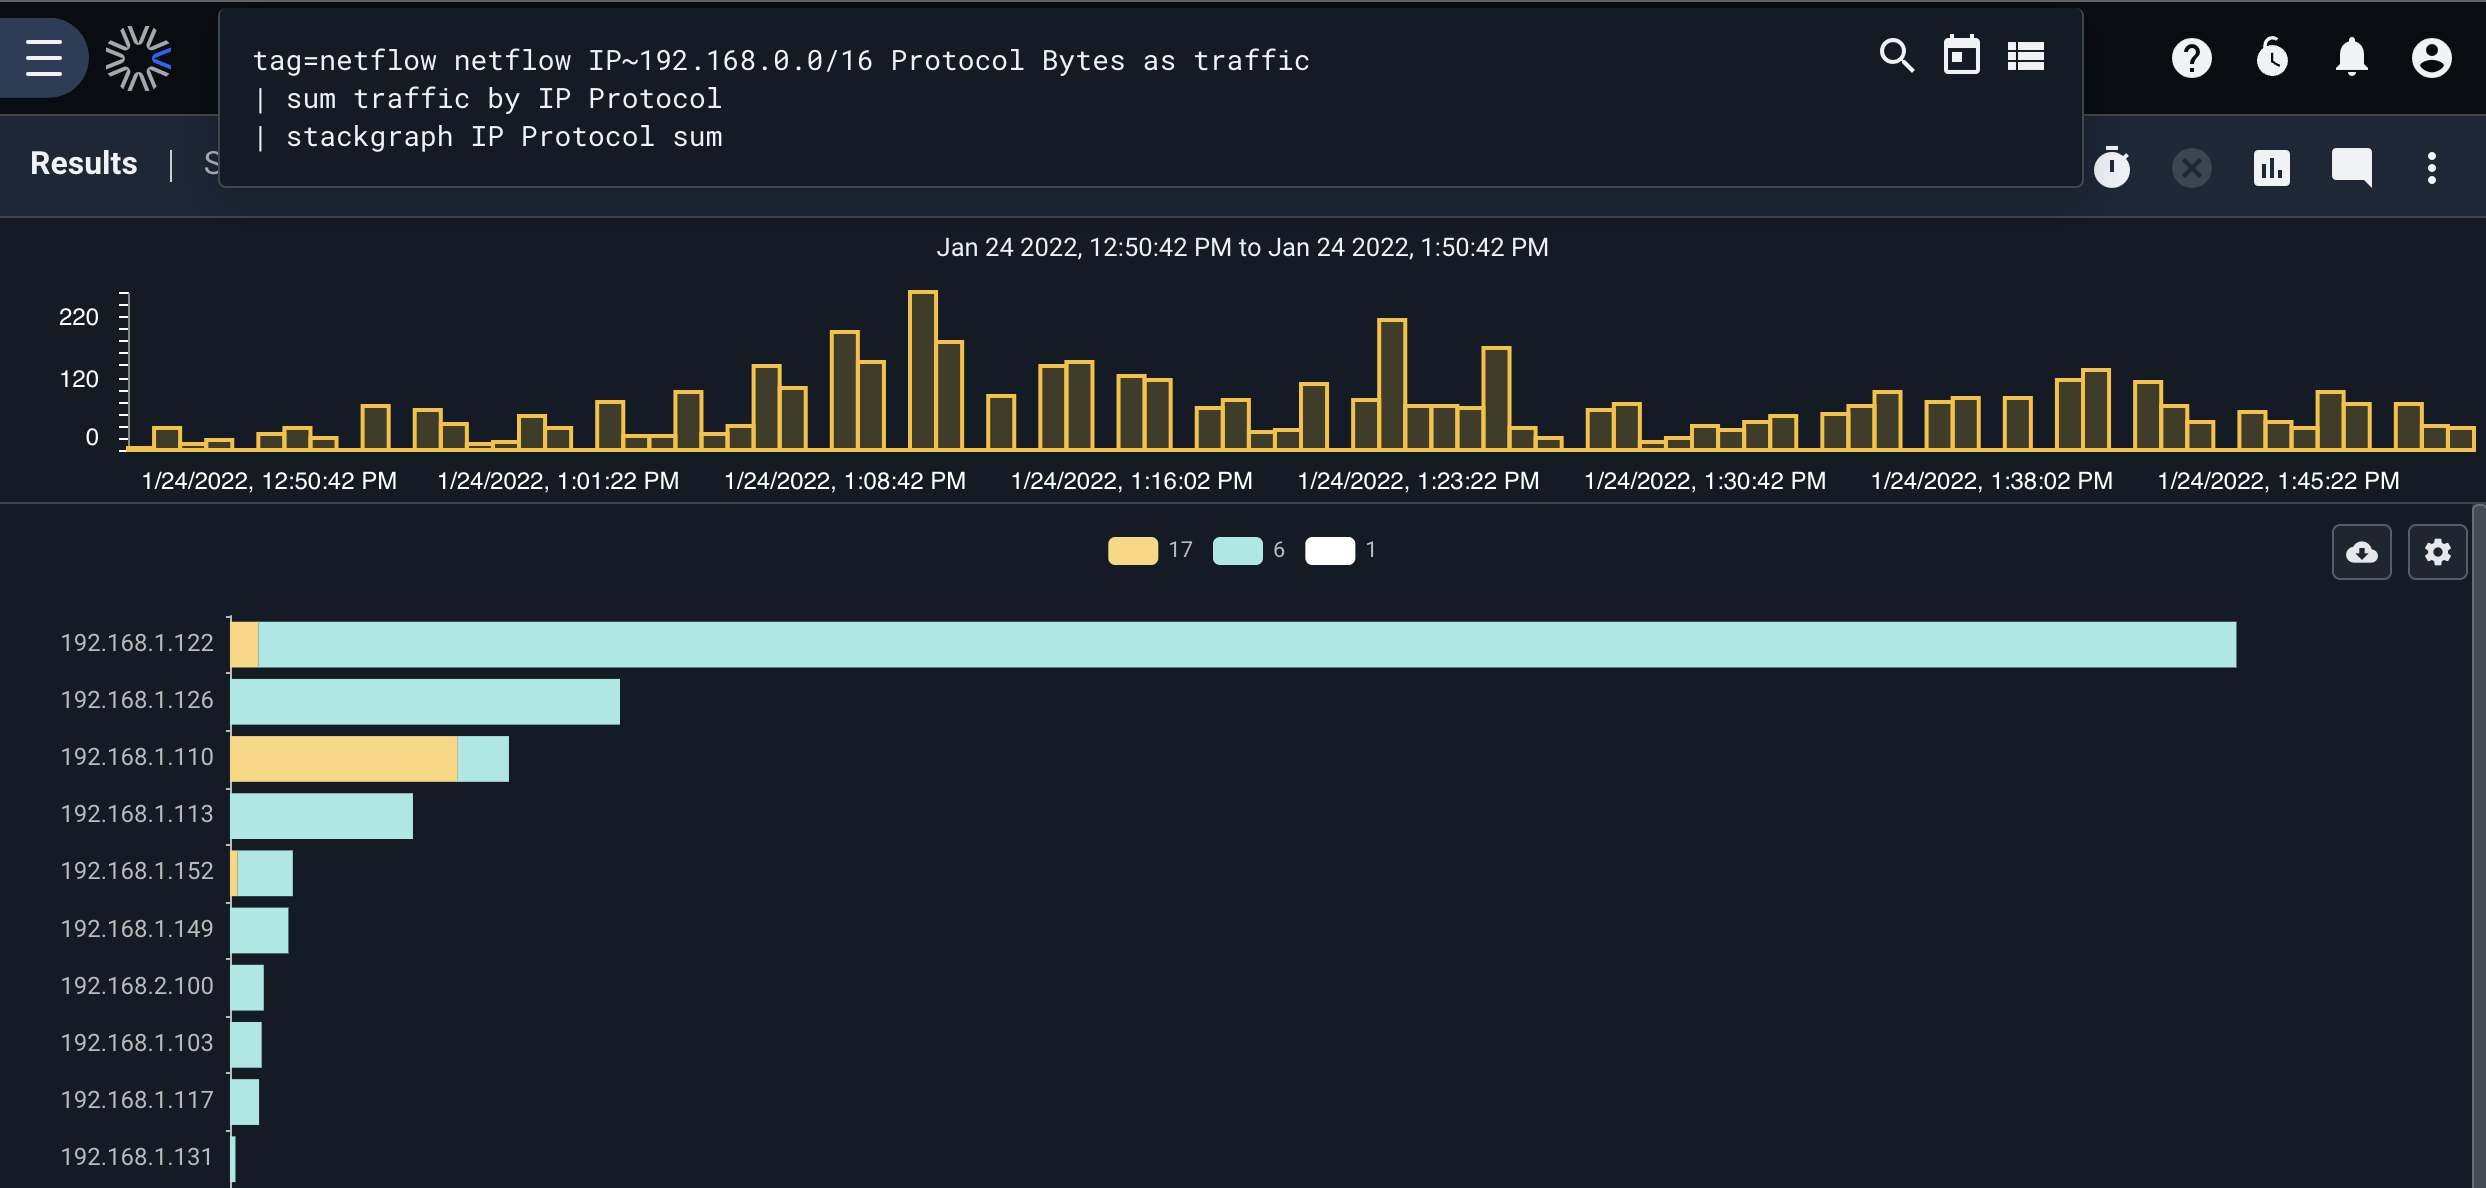Open the help question mark icon
Image resolution: width=2486 pixels, height=1188 pixels.
coord(2191,58)
